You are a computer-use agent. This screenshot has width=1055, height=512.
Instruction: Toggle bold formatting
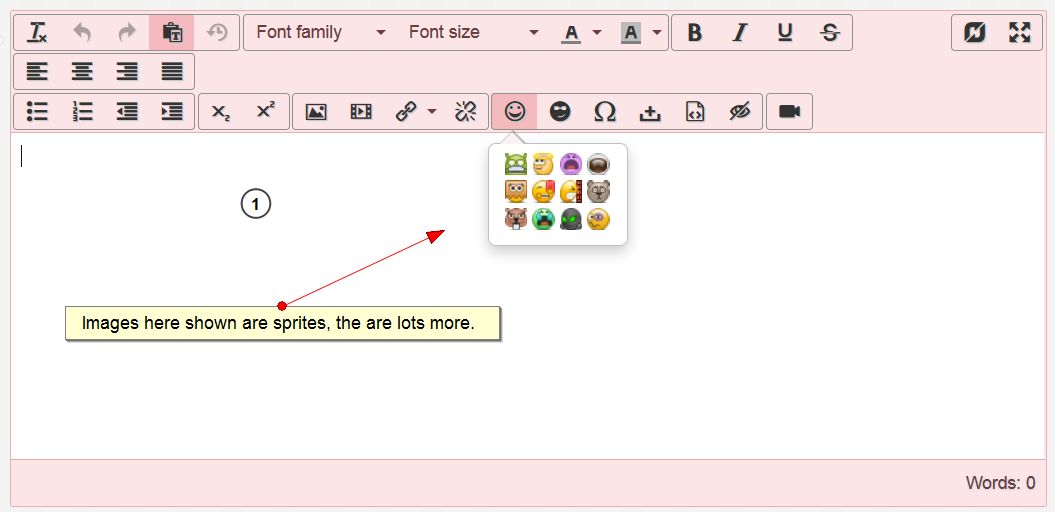[695, 33]
